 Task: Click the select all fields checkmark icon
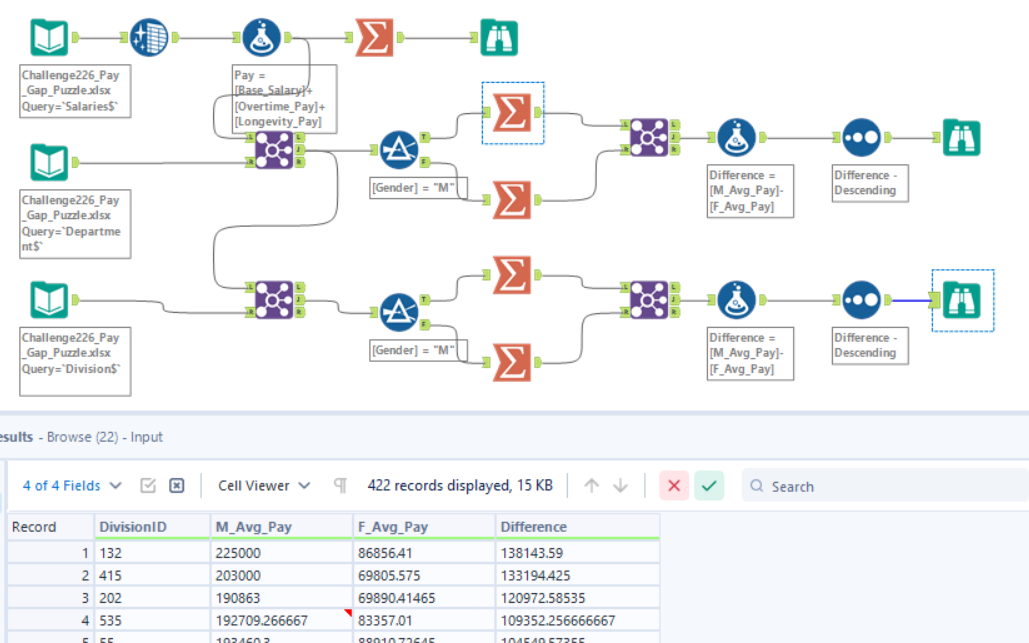(148, 486)
